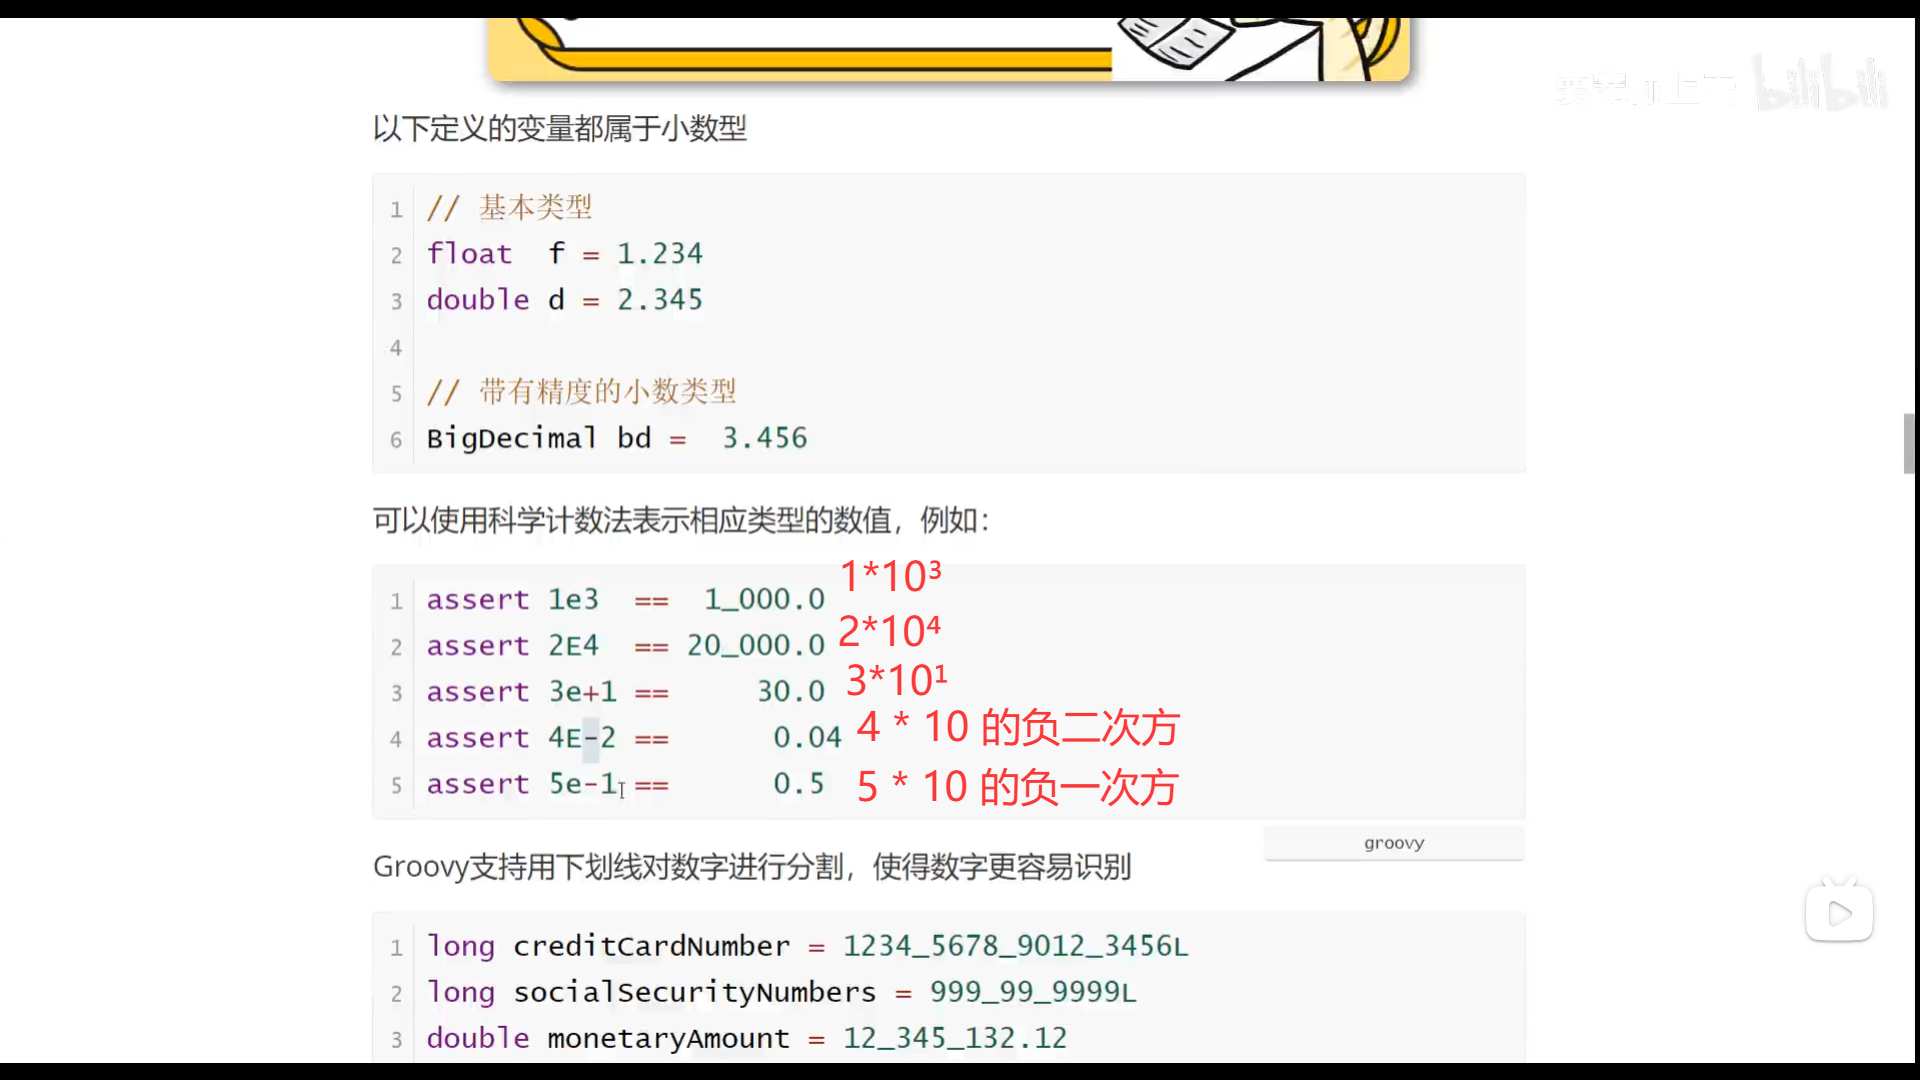Click the BigDecimal bd code line

coord(616,438)
